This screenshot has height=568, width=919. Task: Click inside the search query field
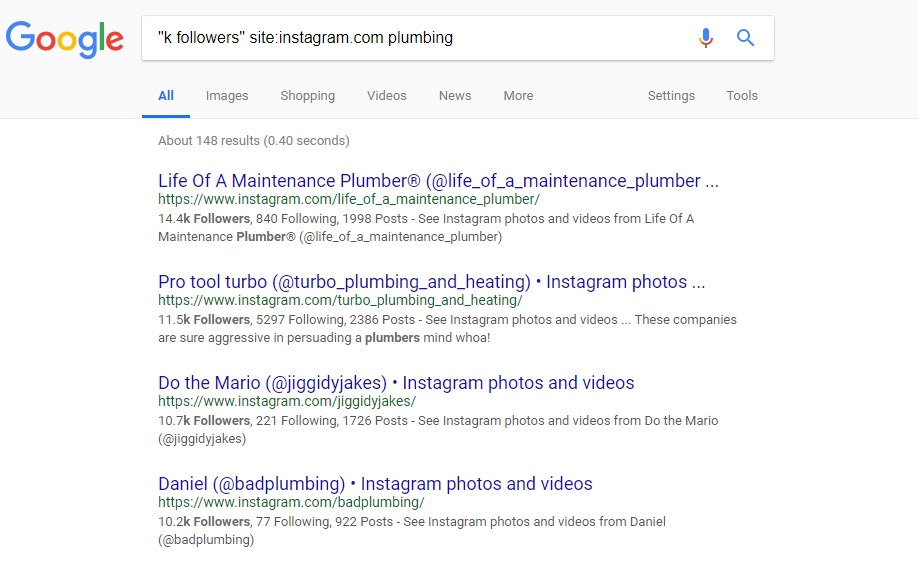coord(416,38)
